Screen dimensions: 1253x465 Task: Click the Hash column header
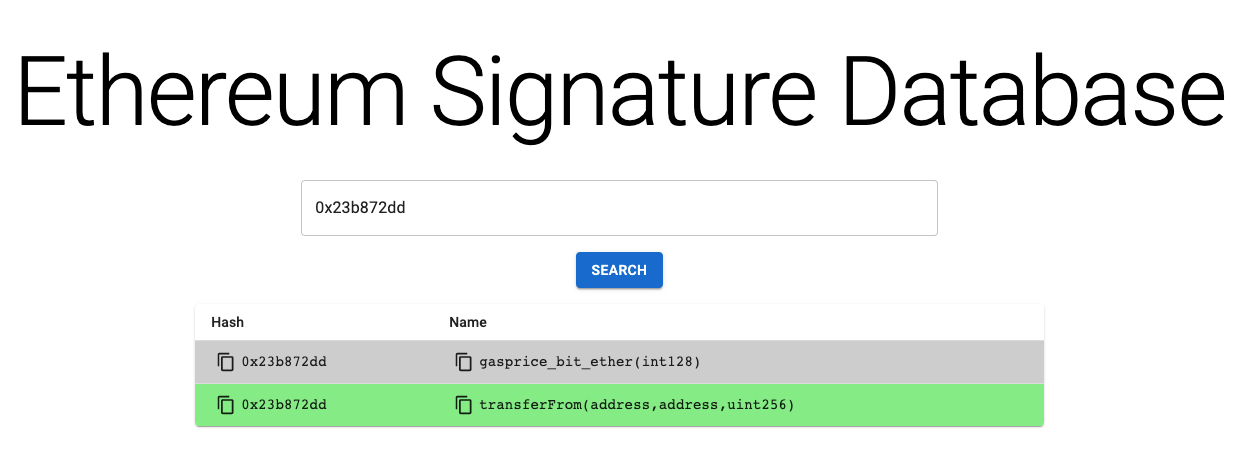point(228,323)
